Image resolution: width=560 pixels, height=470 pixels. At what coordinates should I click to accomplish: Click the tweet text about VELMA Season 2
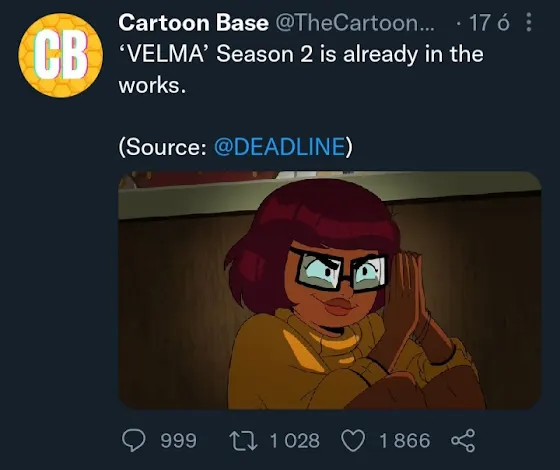pyautogui.click(x=301, y=70)
